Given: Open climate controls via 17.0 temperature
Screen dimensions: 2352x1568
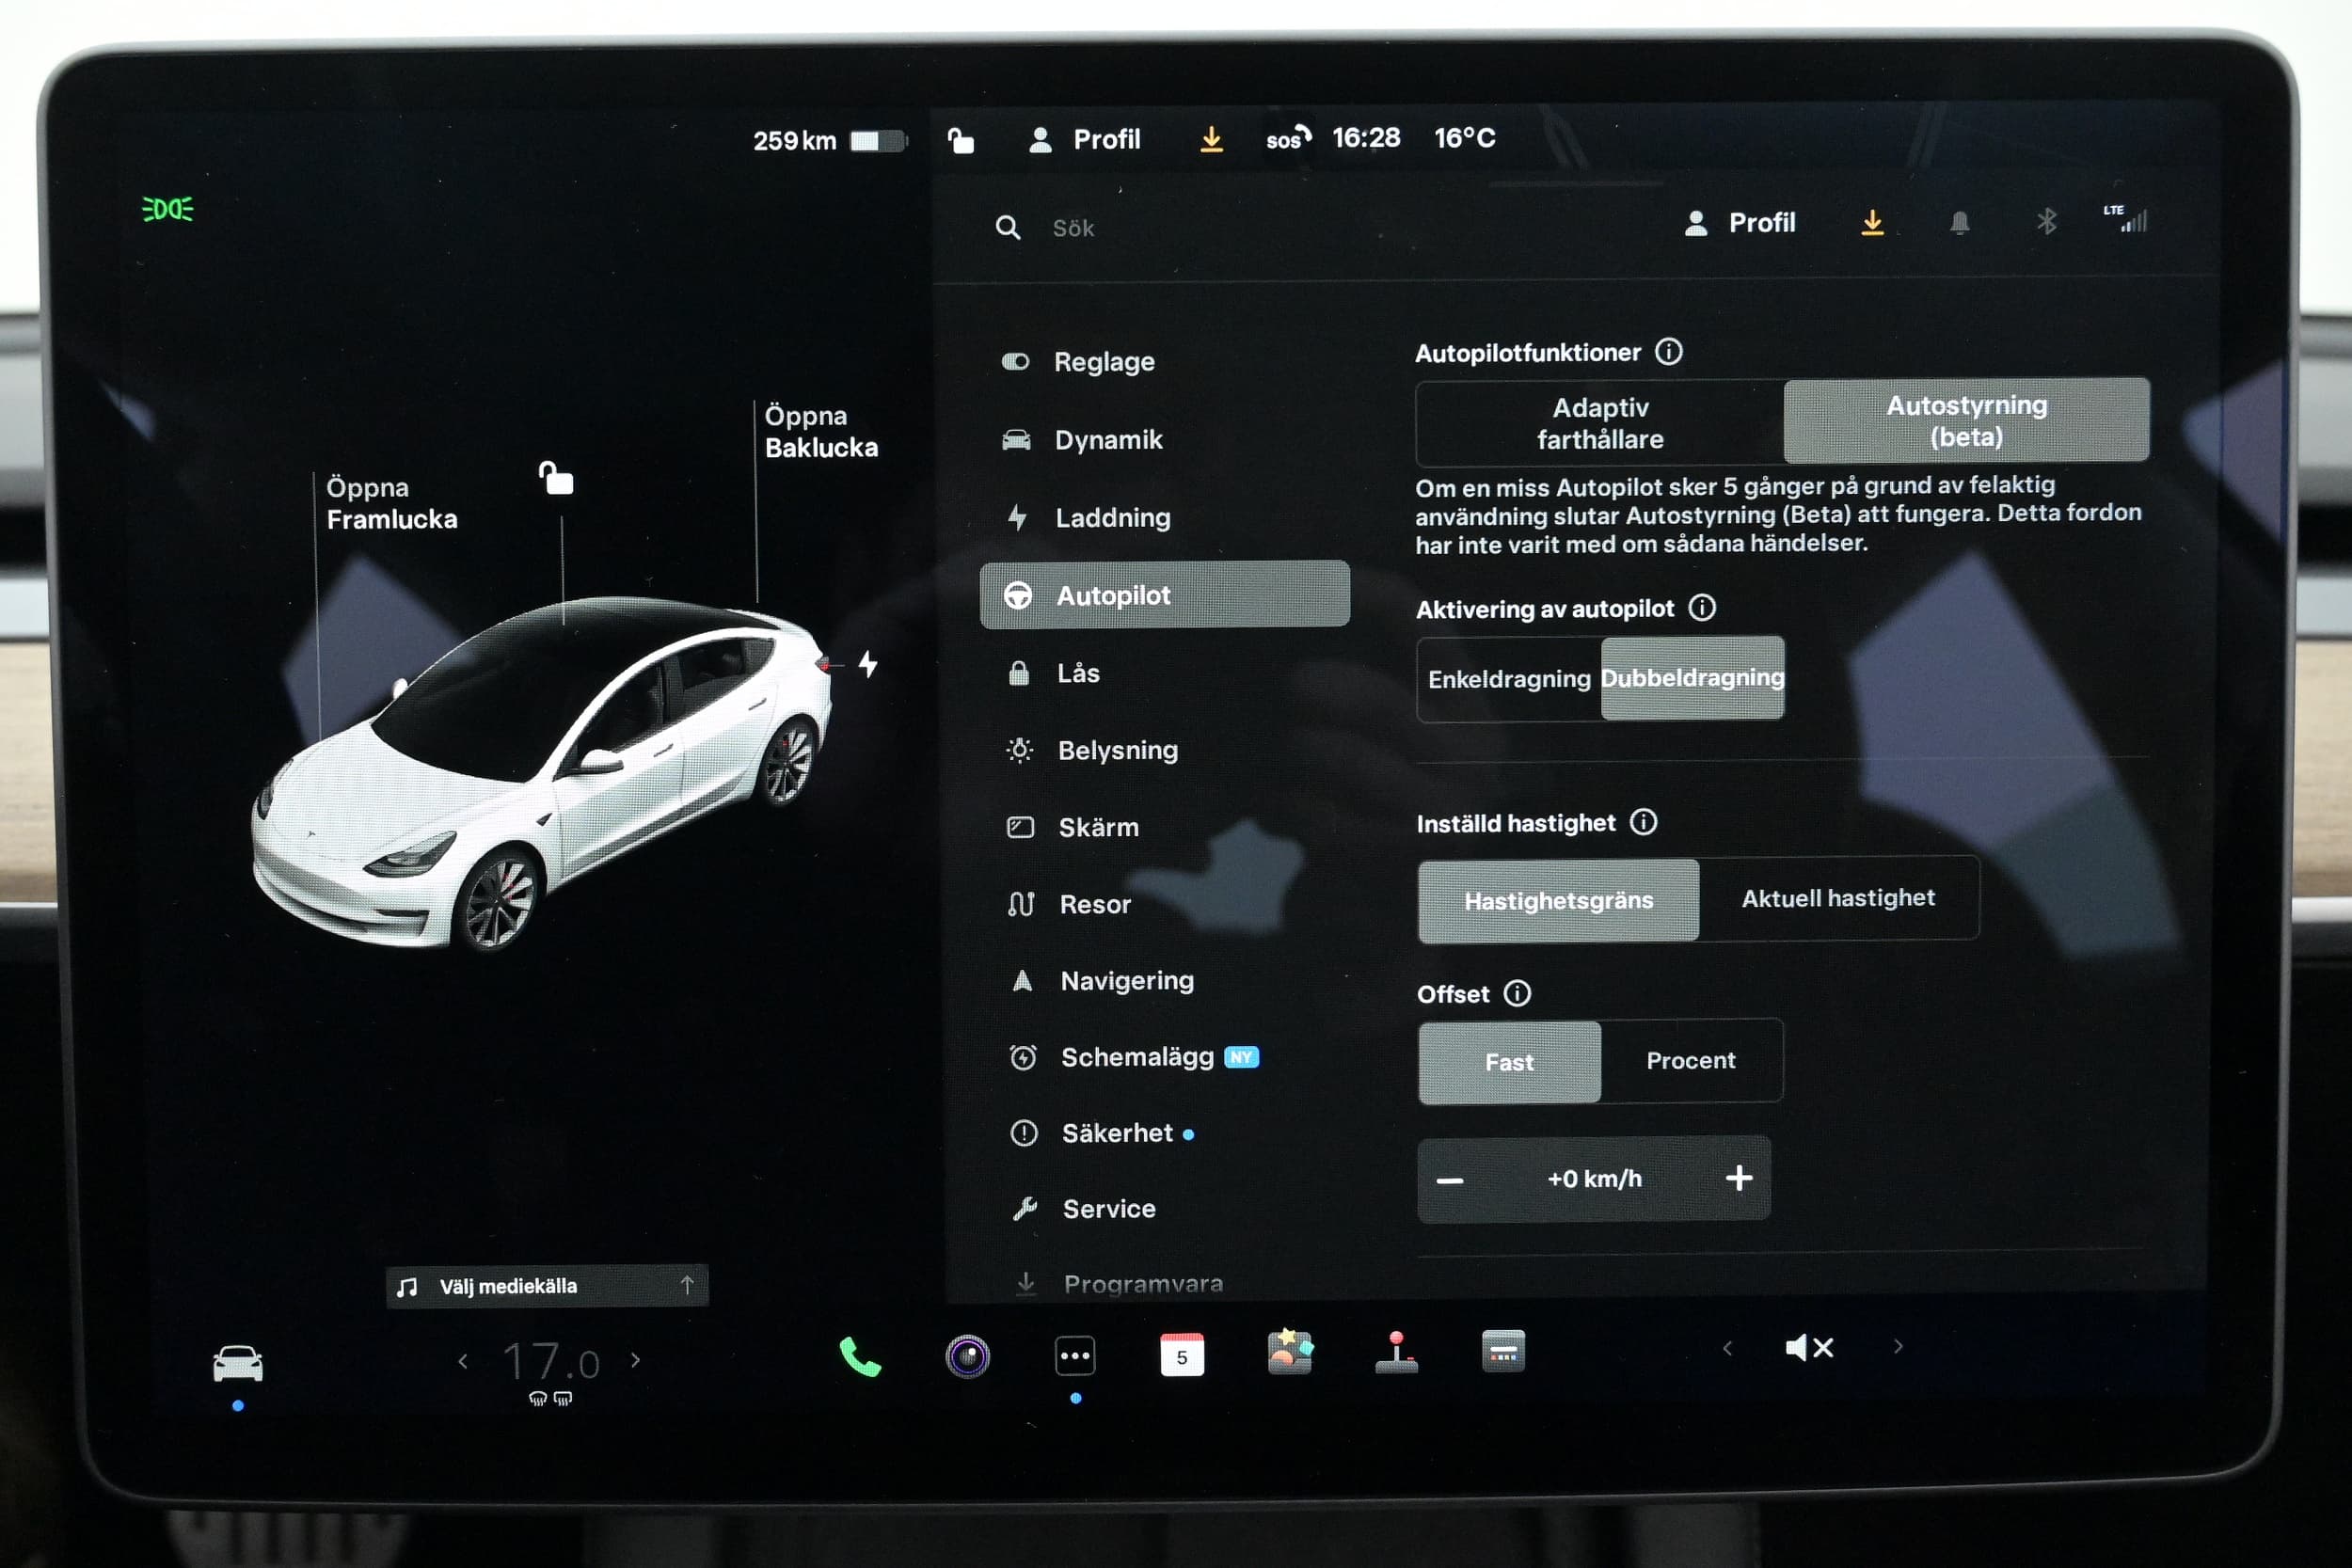Looking at the screenshot, I should point(551,1362).
